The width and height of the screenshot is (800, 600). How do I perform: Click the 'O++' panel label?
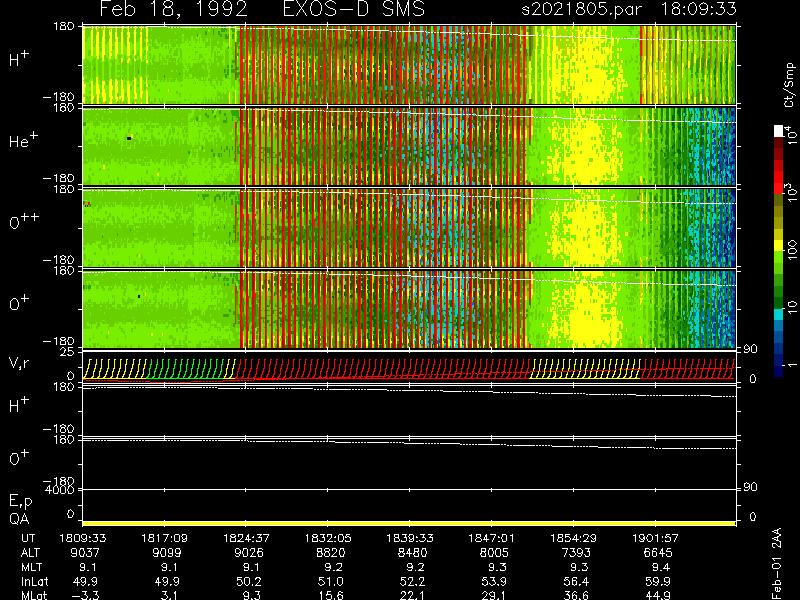click(24, 221)
